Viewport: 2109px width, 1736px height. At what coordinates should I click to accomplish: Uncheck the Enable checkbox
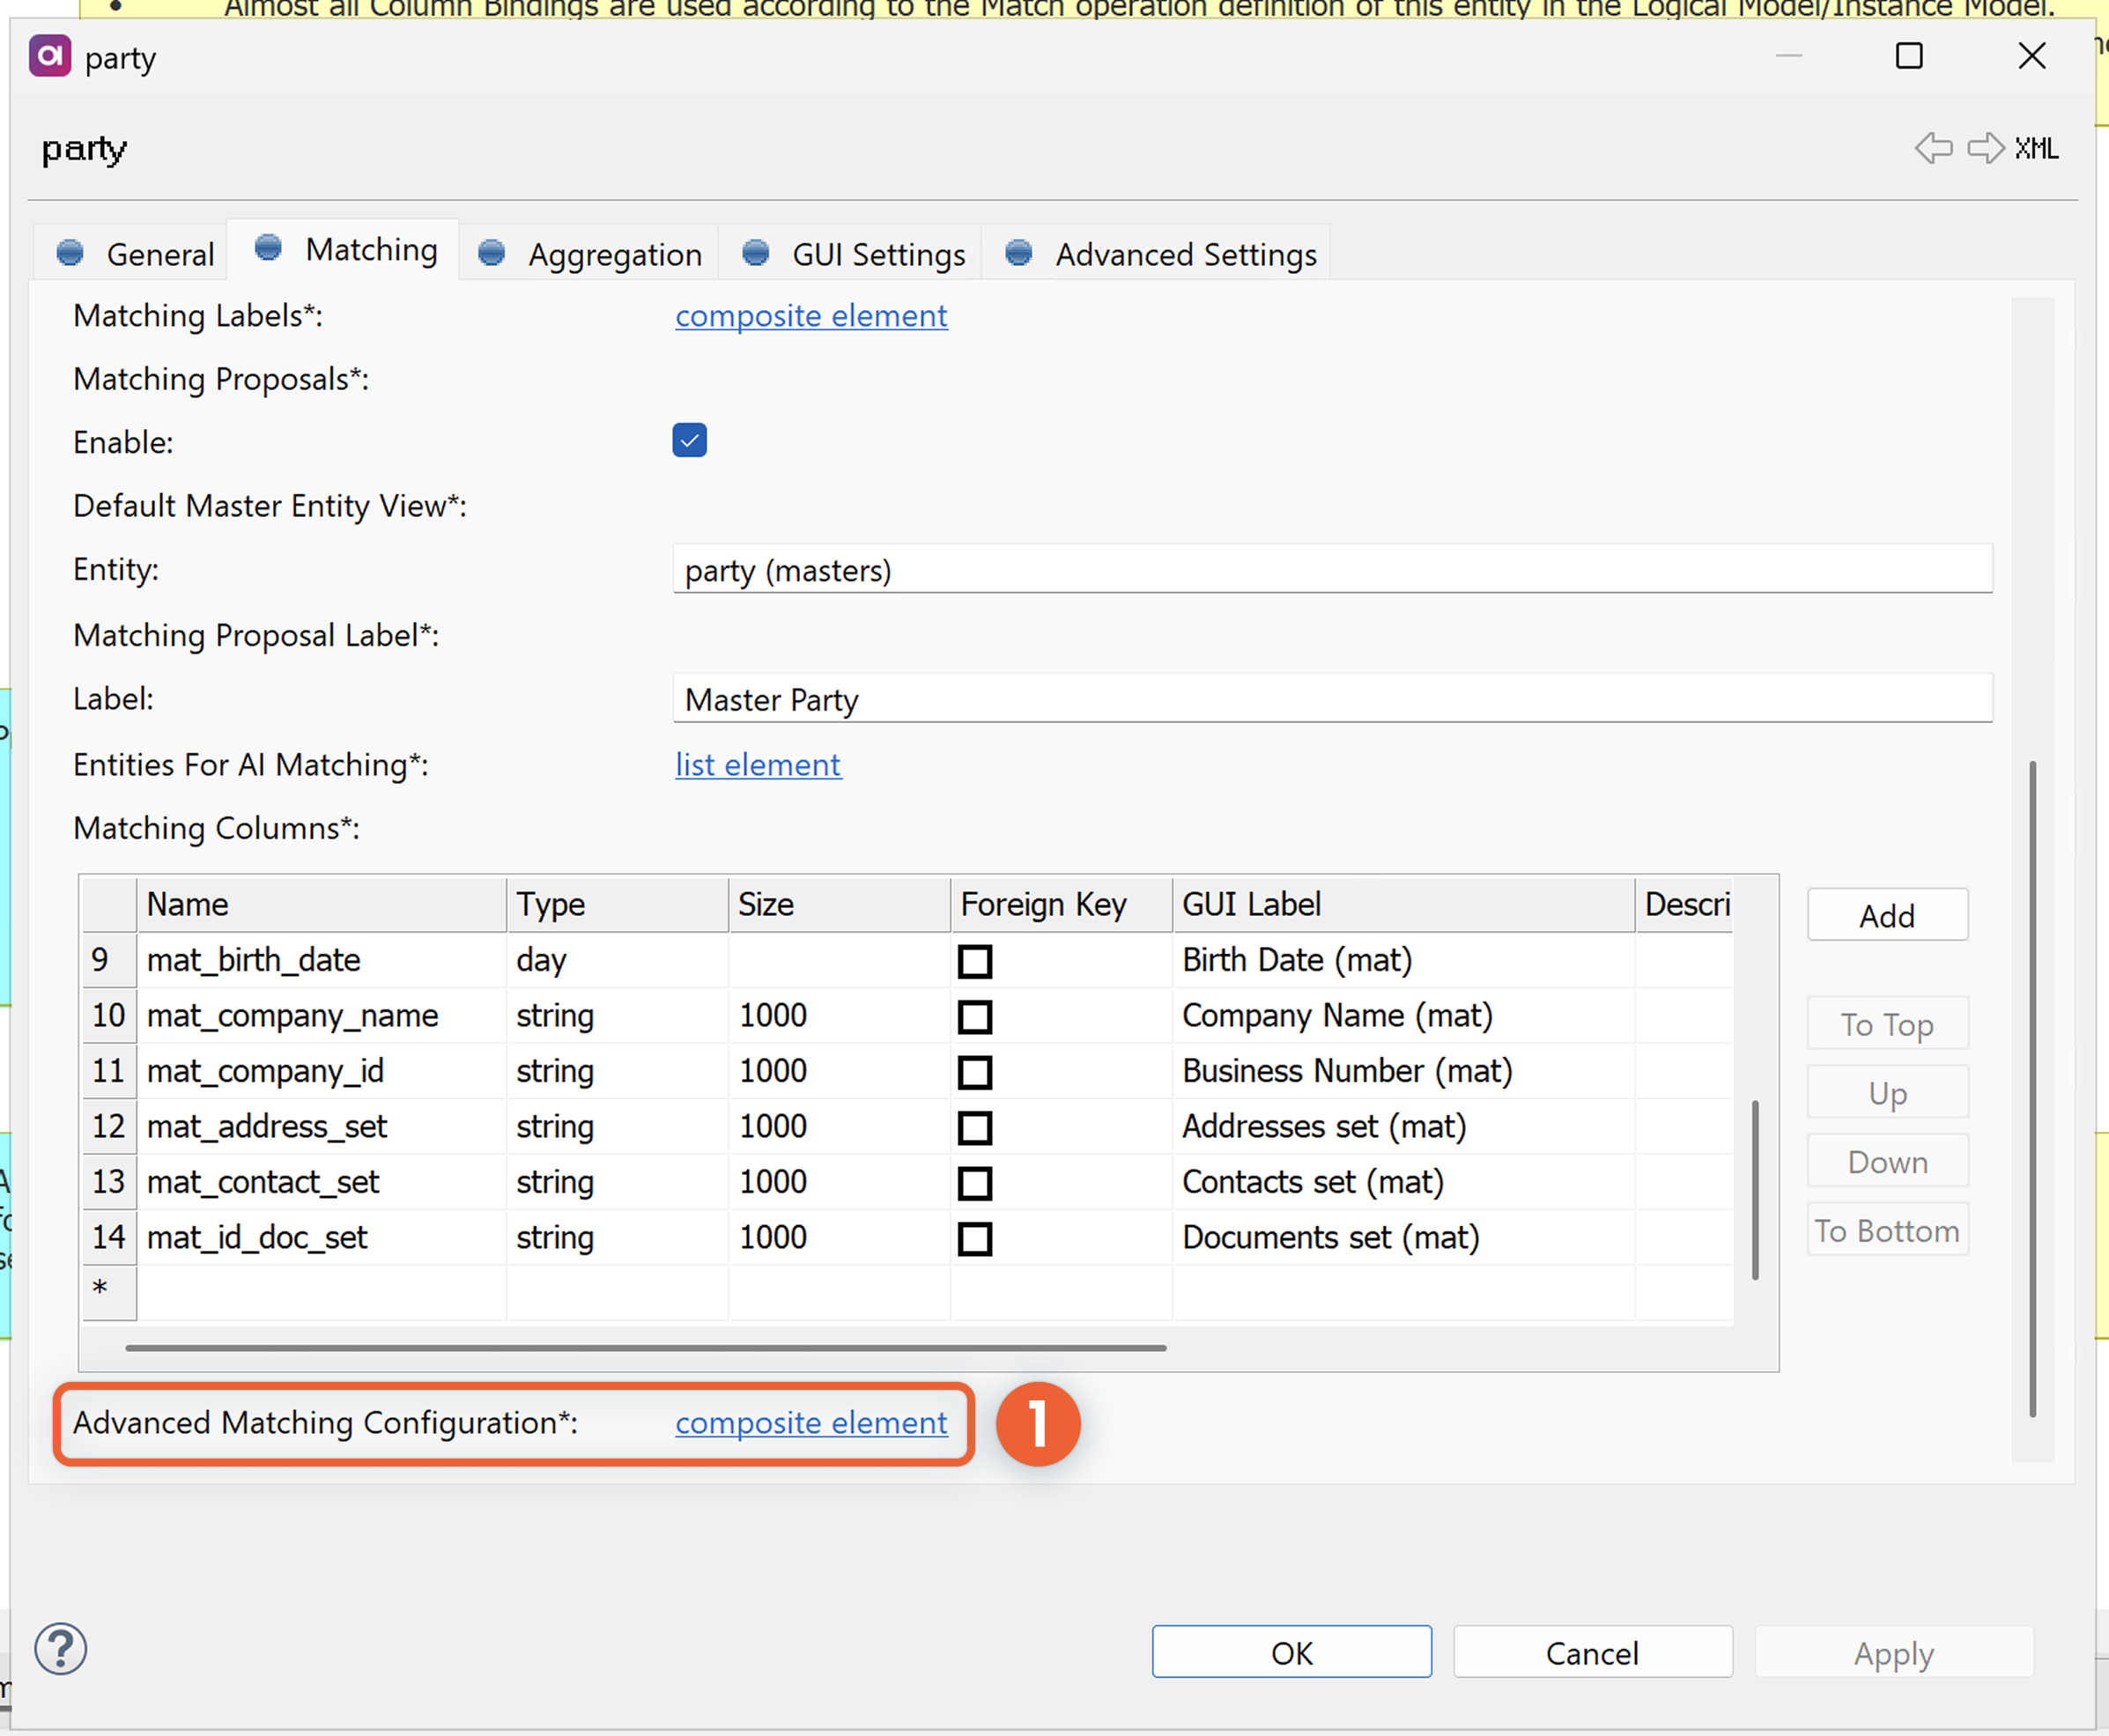(689, 440)
